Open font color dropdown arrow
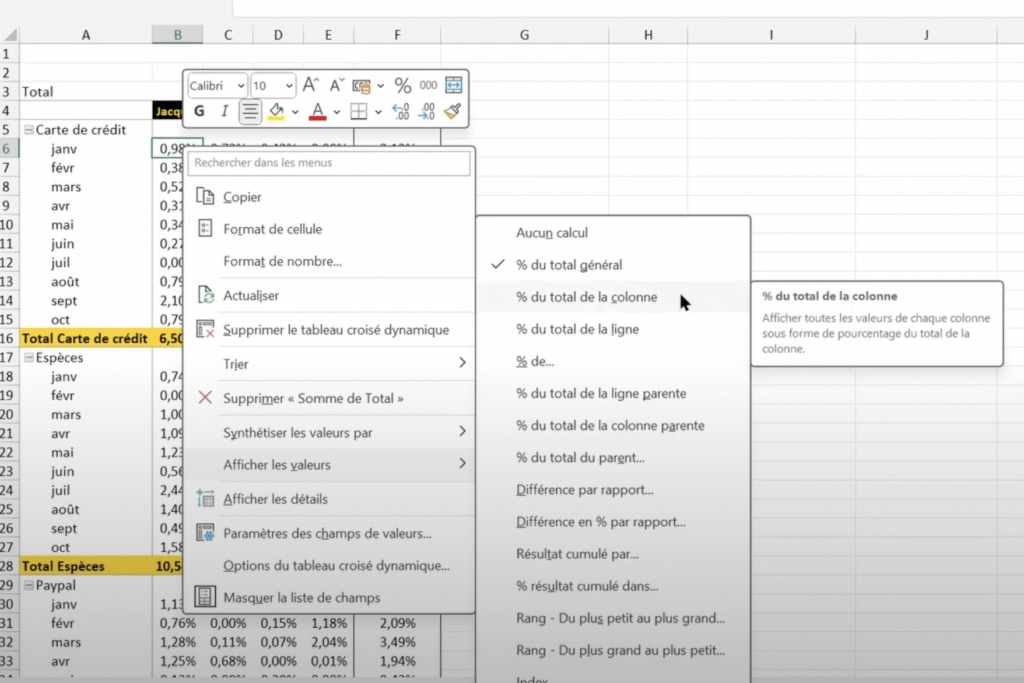This screenshot has height=683, width=1024. click(x=336, y=112)
